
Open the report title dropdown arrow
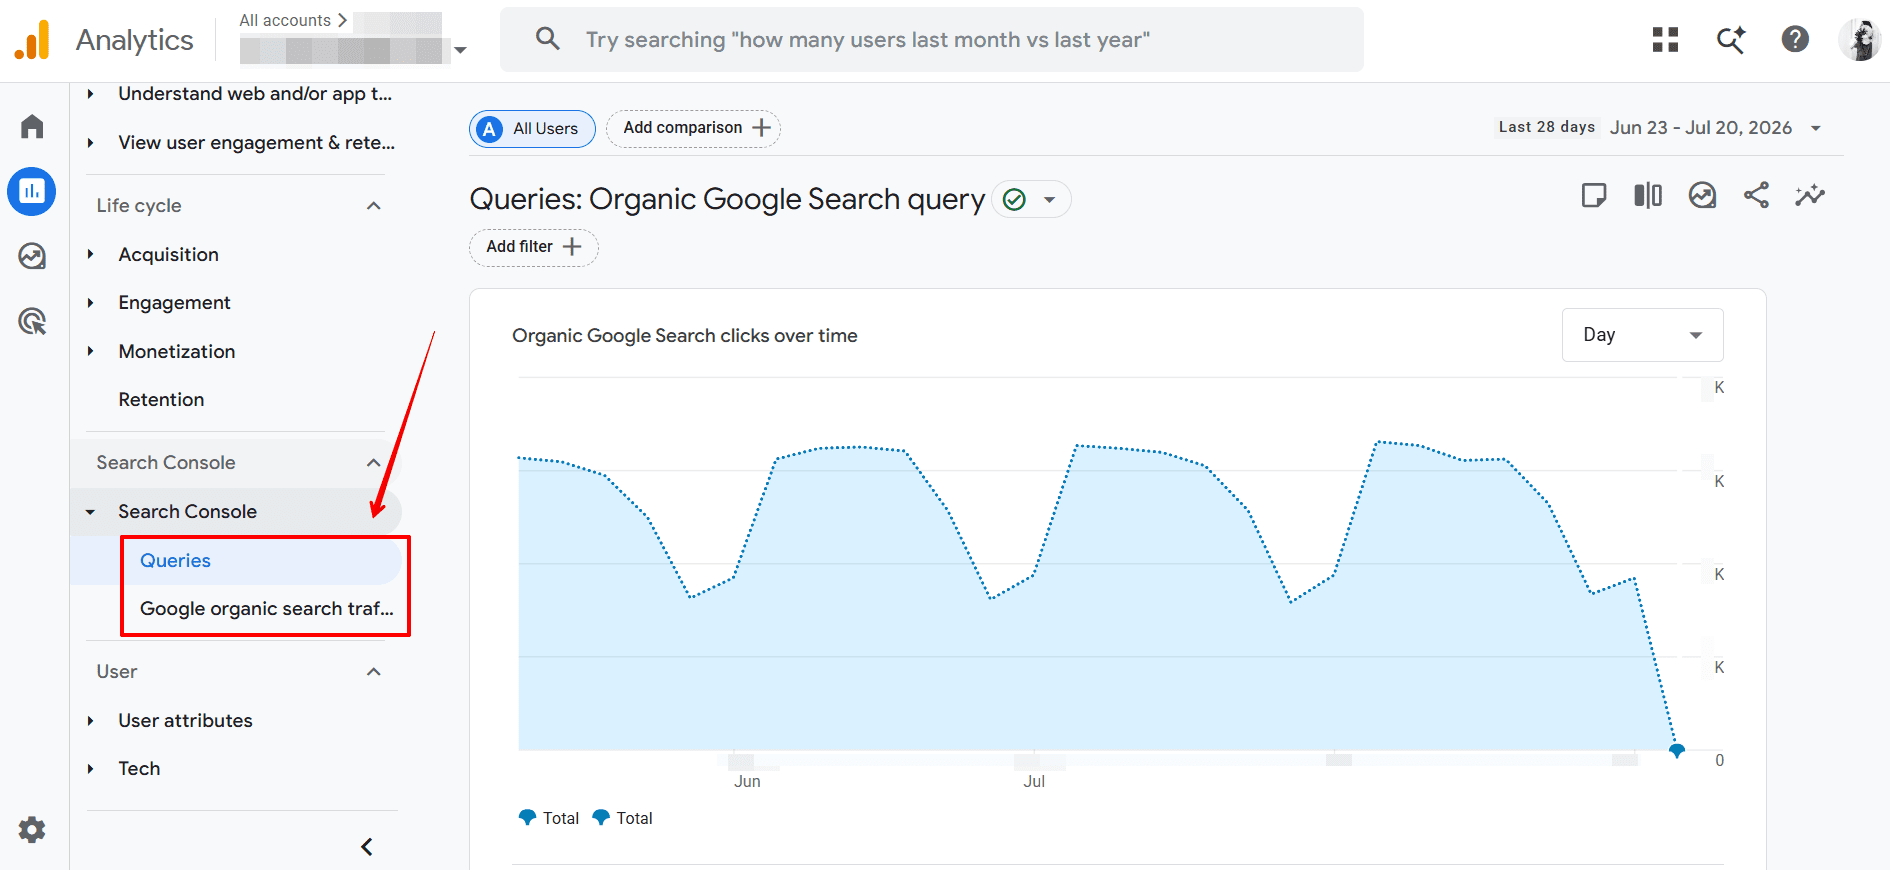(1050, 200)
